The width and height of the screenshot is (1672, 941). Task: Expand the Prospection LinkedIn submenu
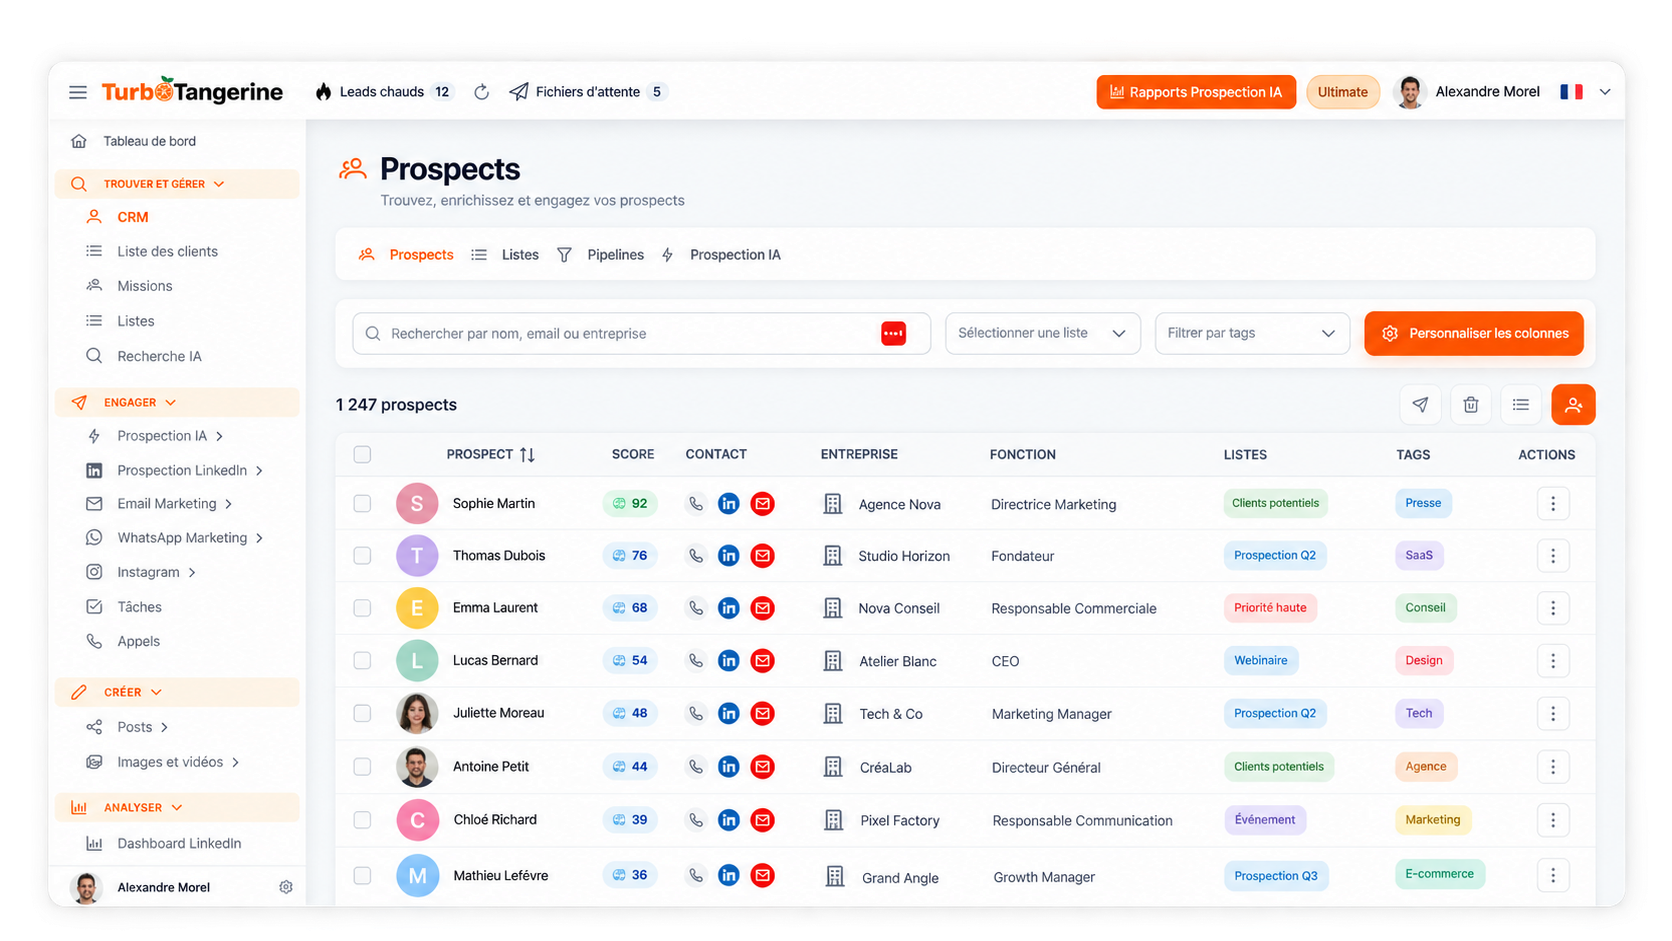tap(259, 471)
